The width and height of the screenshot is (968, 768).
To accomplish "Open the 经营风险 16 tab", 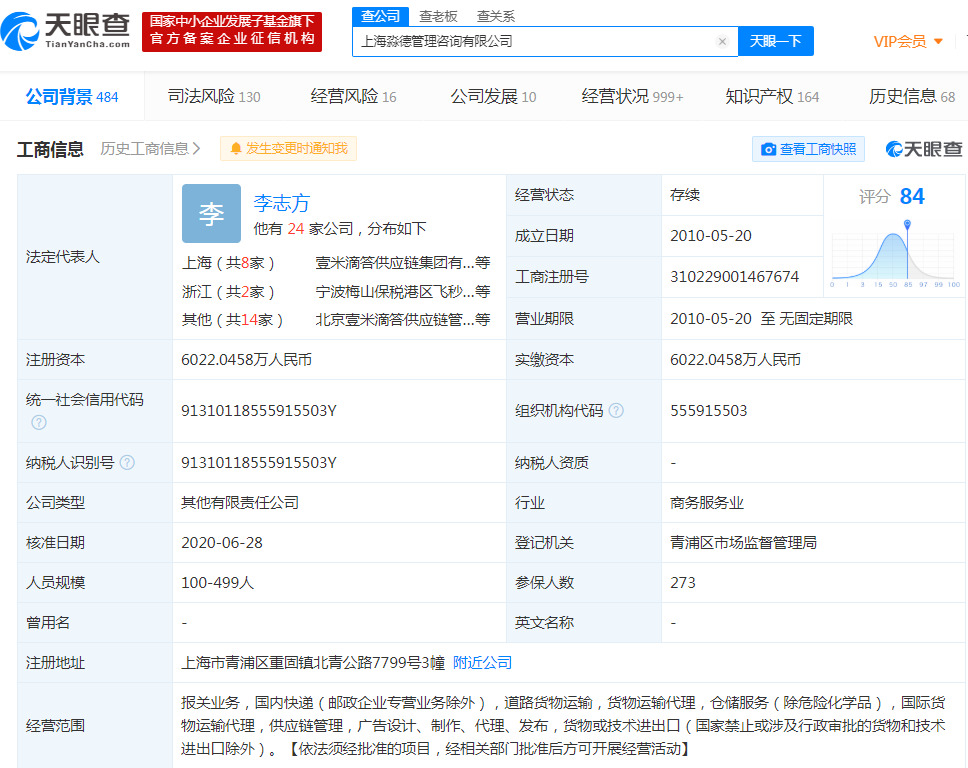I will tap(353, 96).
